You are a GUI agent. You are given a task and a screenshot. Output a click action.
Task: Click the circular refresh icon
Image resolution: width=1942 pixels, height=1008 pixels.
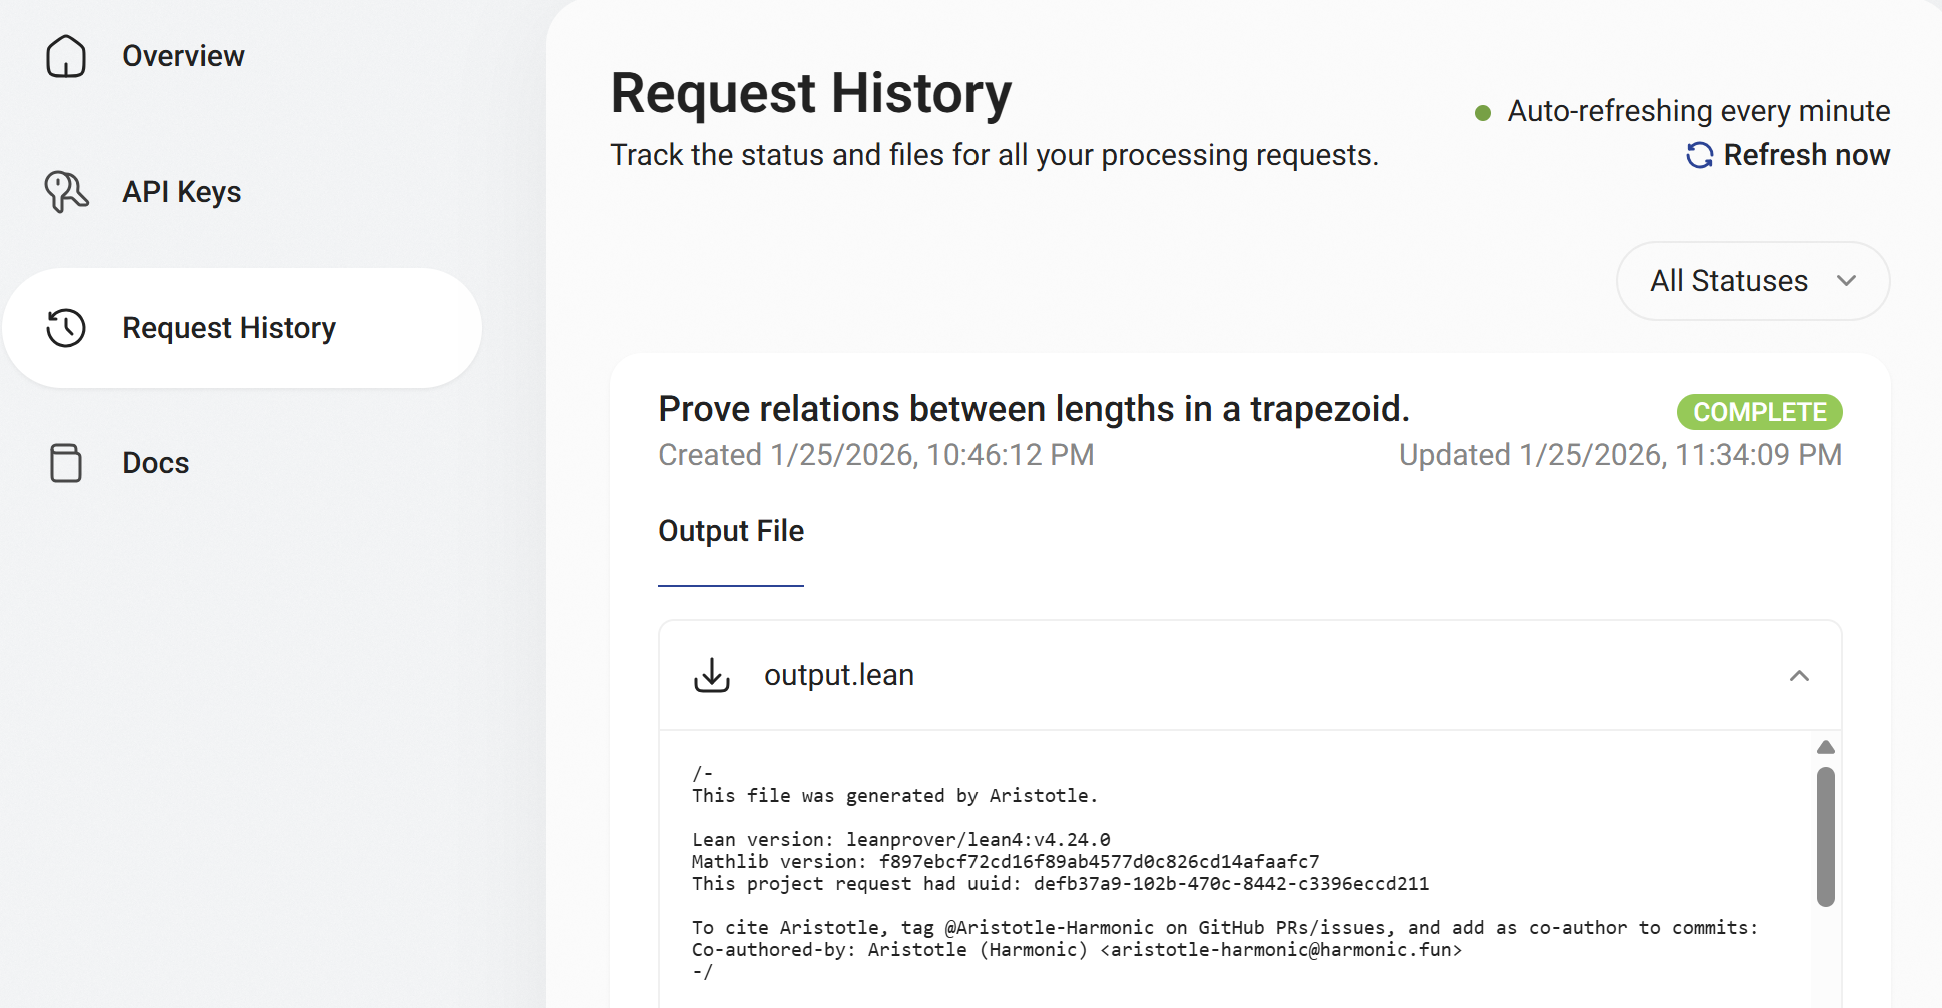coord(1699,155)
